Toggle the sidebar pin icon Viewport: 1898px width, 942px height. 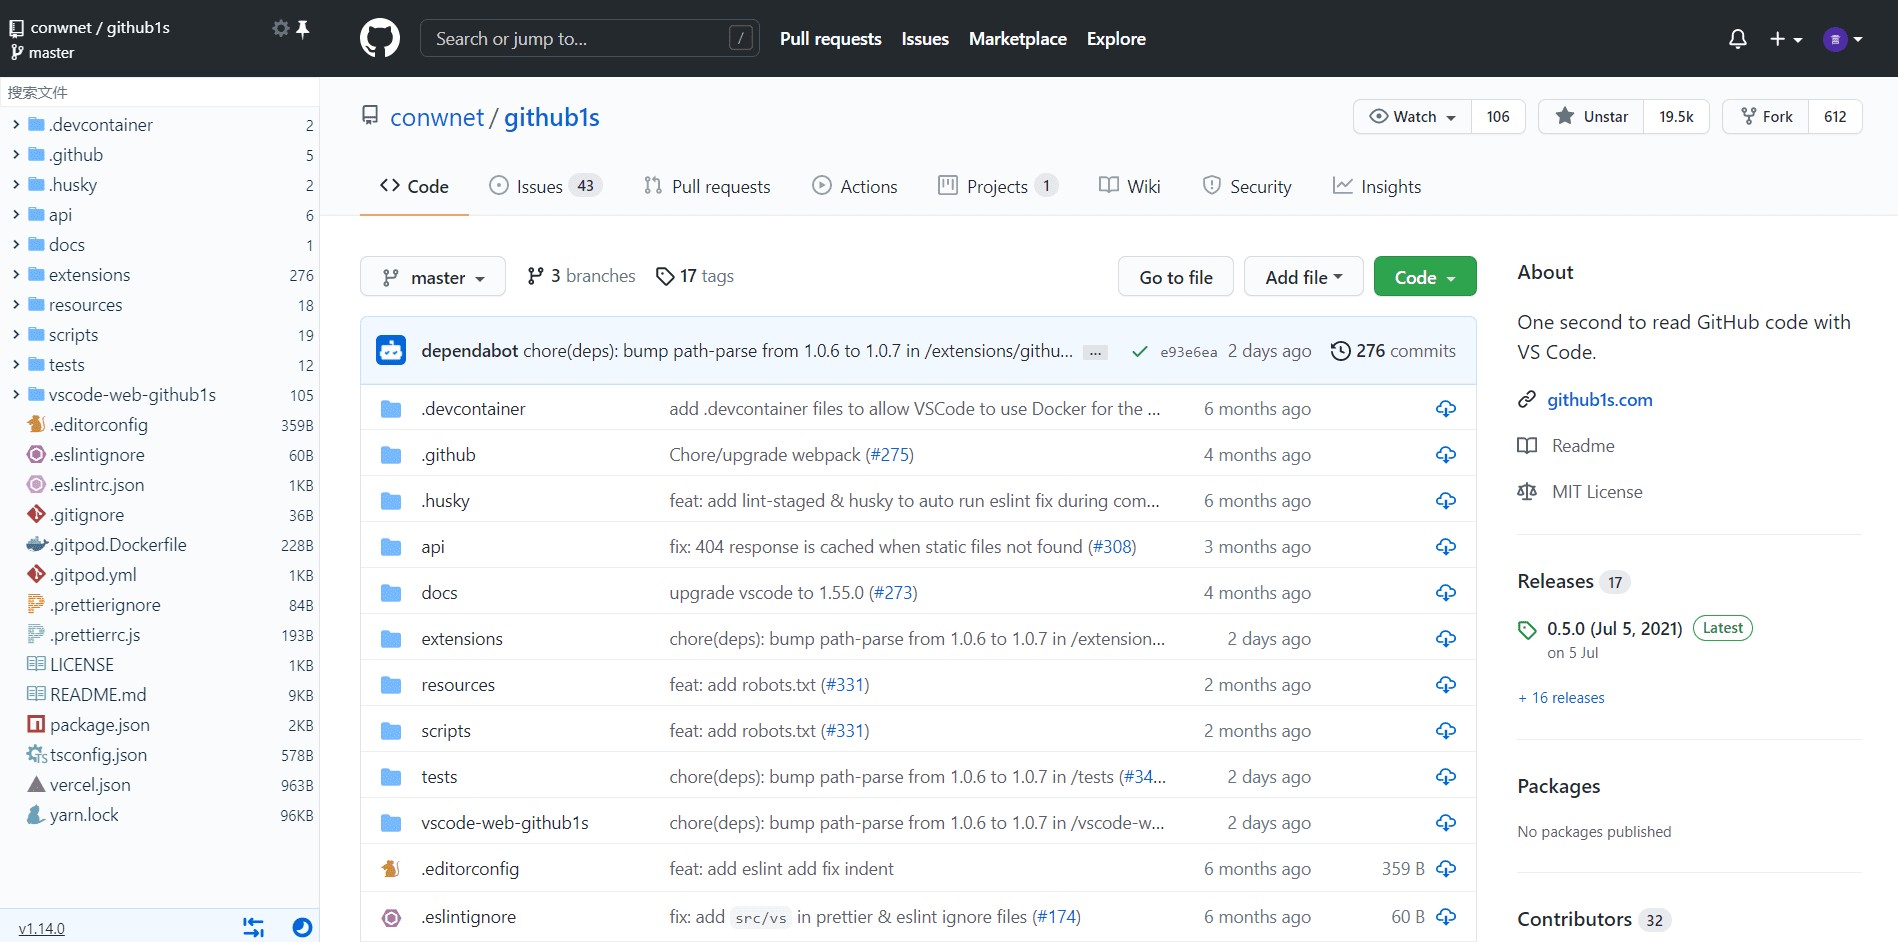tap(303, 28)
